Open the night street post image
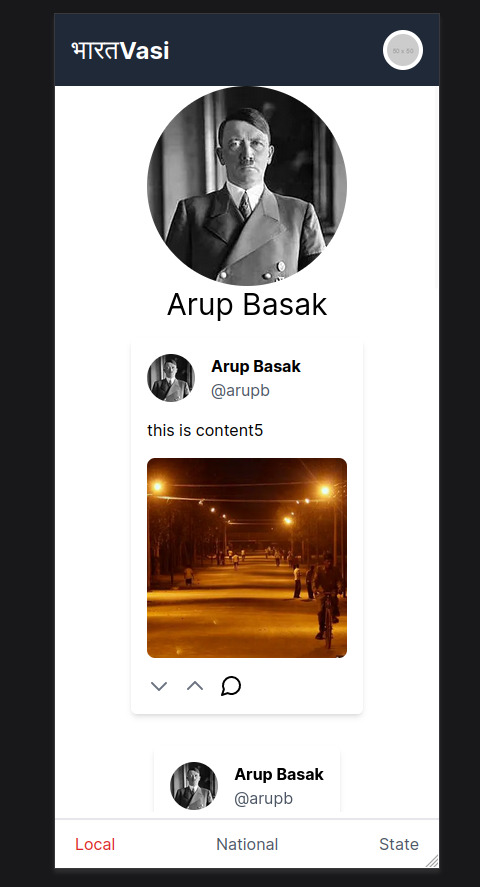 coord(247,558)
